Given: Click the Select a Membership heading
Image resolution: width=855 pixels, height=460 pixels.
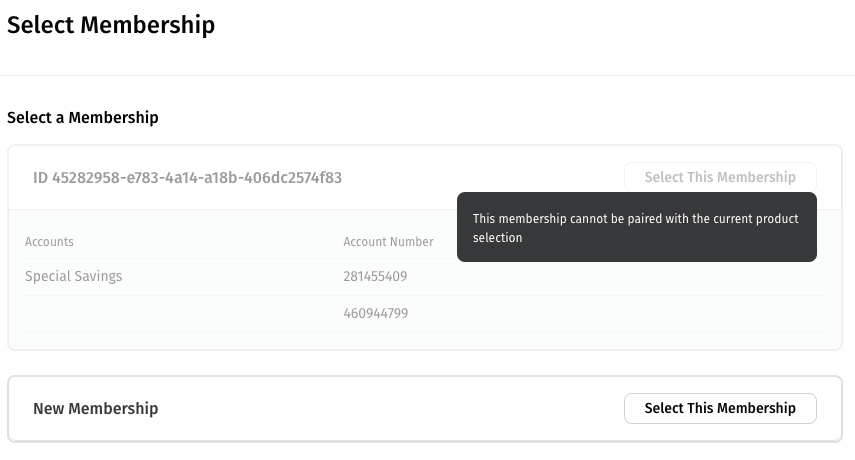Looking at the screenshot, I should [83, 118].
